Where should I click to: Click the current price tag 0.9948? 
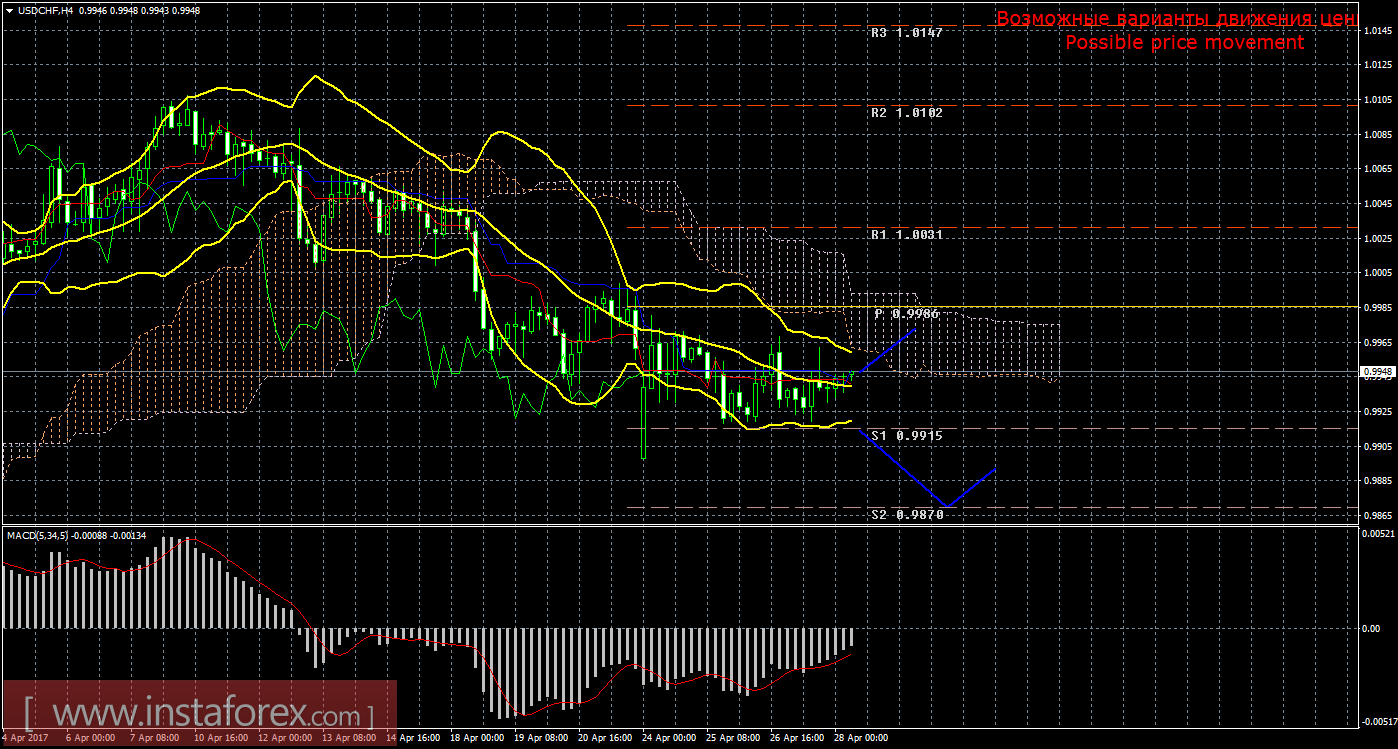point(1376,372)
